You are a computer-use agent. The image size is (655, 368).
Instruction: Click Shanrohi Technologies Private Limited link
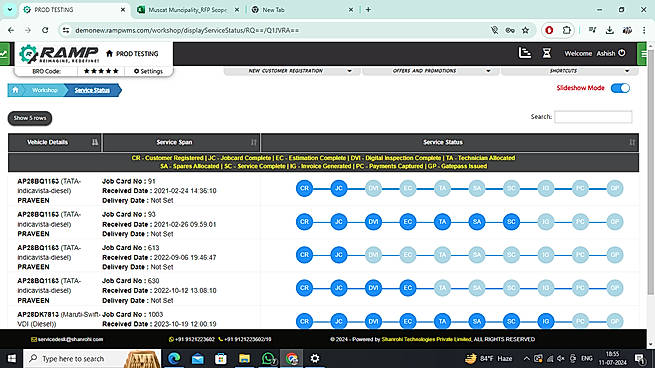(x=426, y=340)
